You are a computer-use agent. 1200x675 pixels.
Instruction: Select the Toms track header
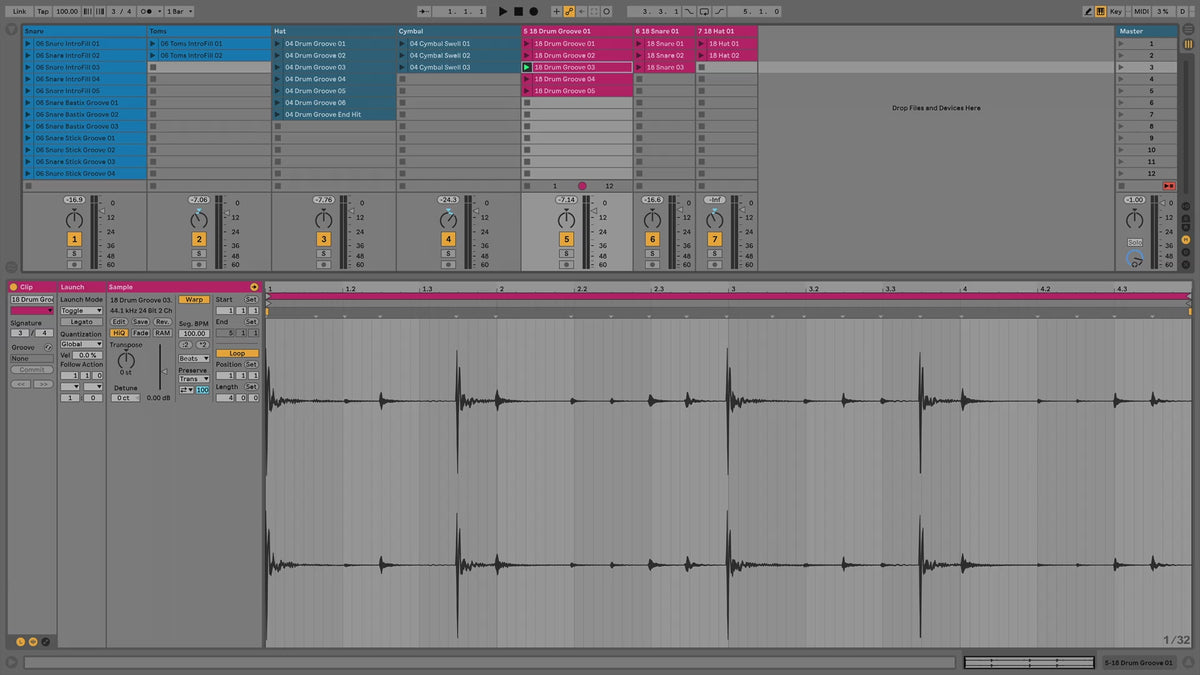tap(208, 31)
